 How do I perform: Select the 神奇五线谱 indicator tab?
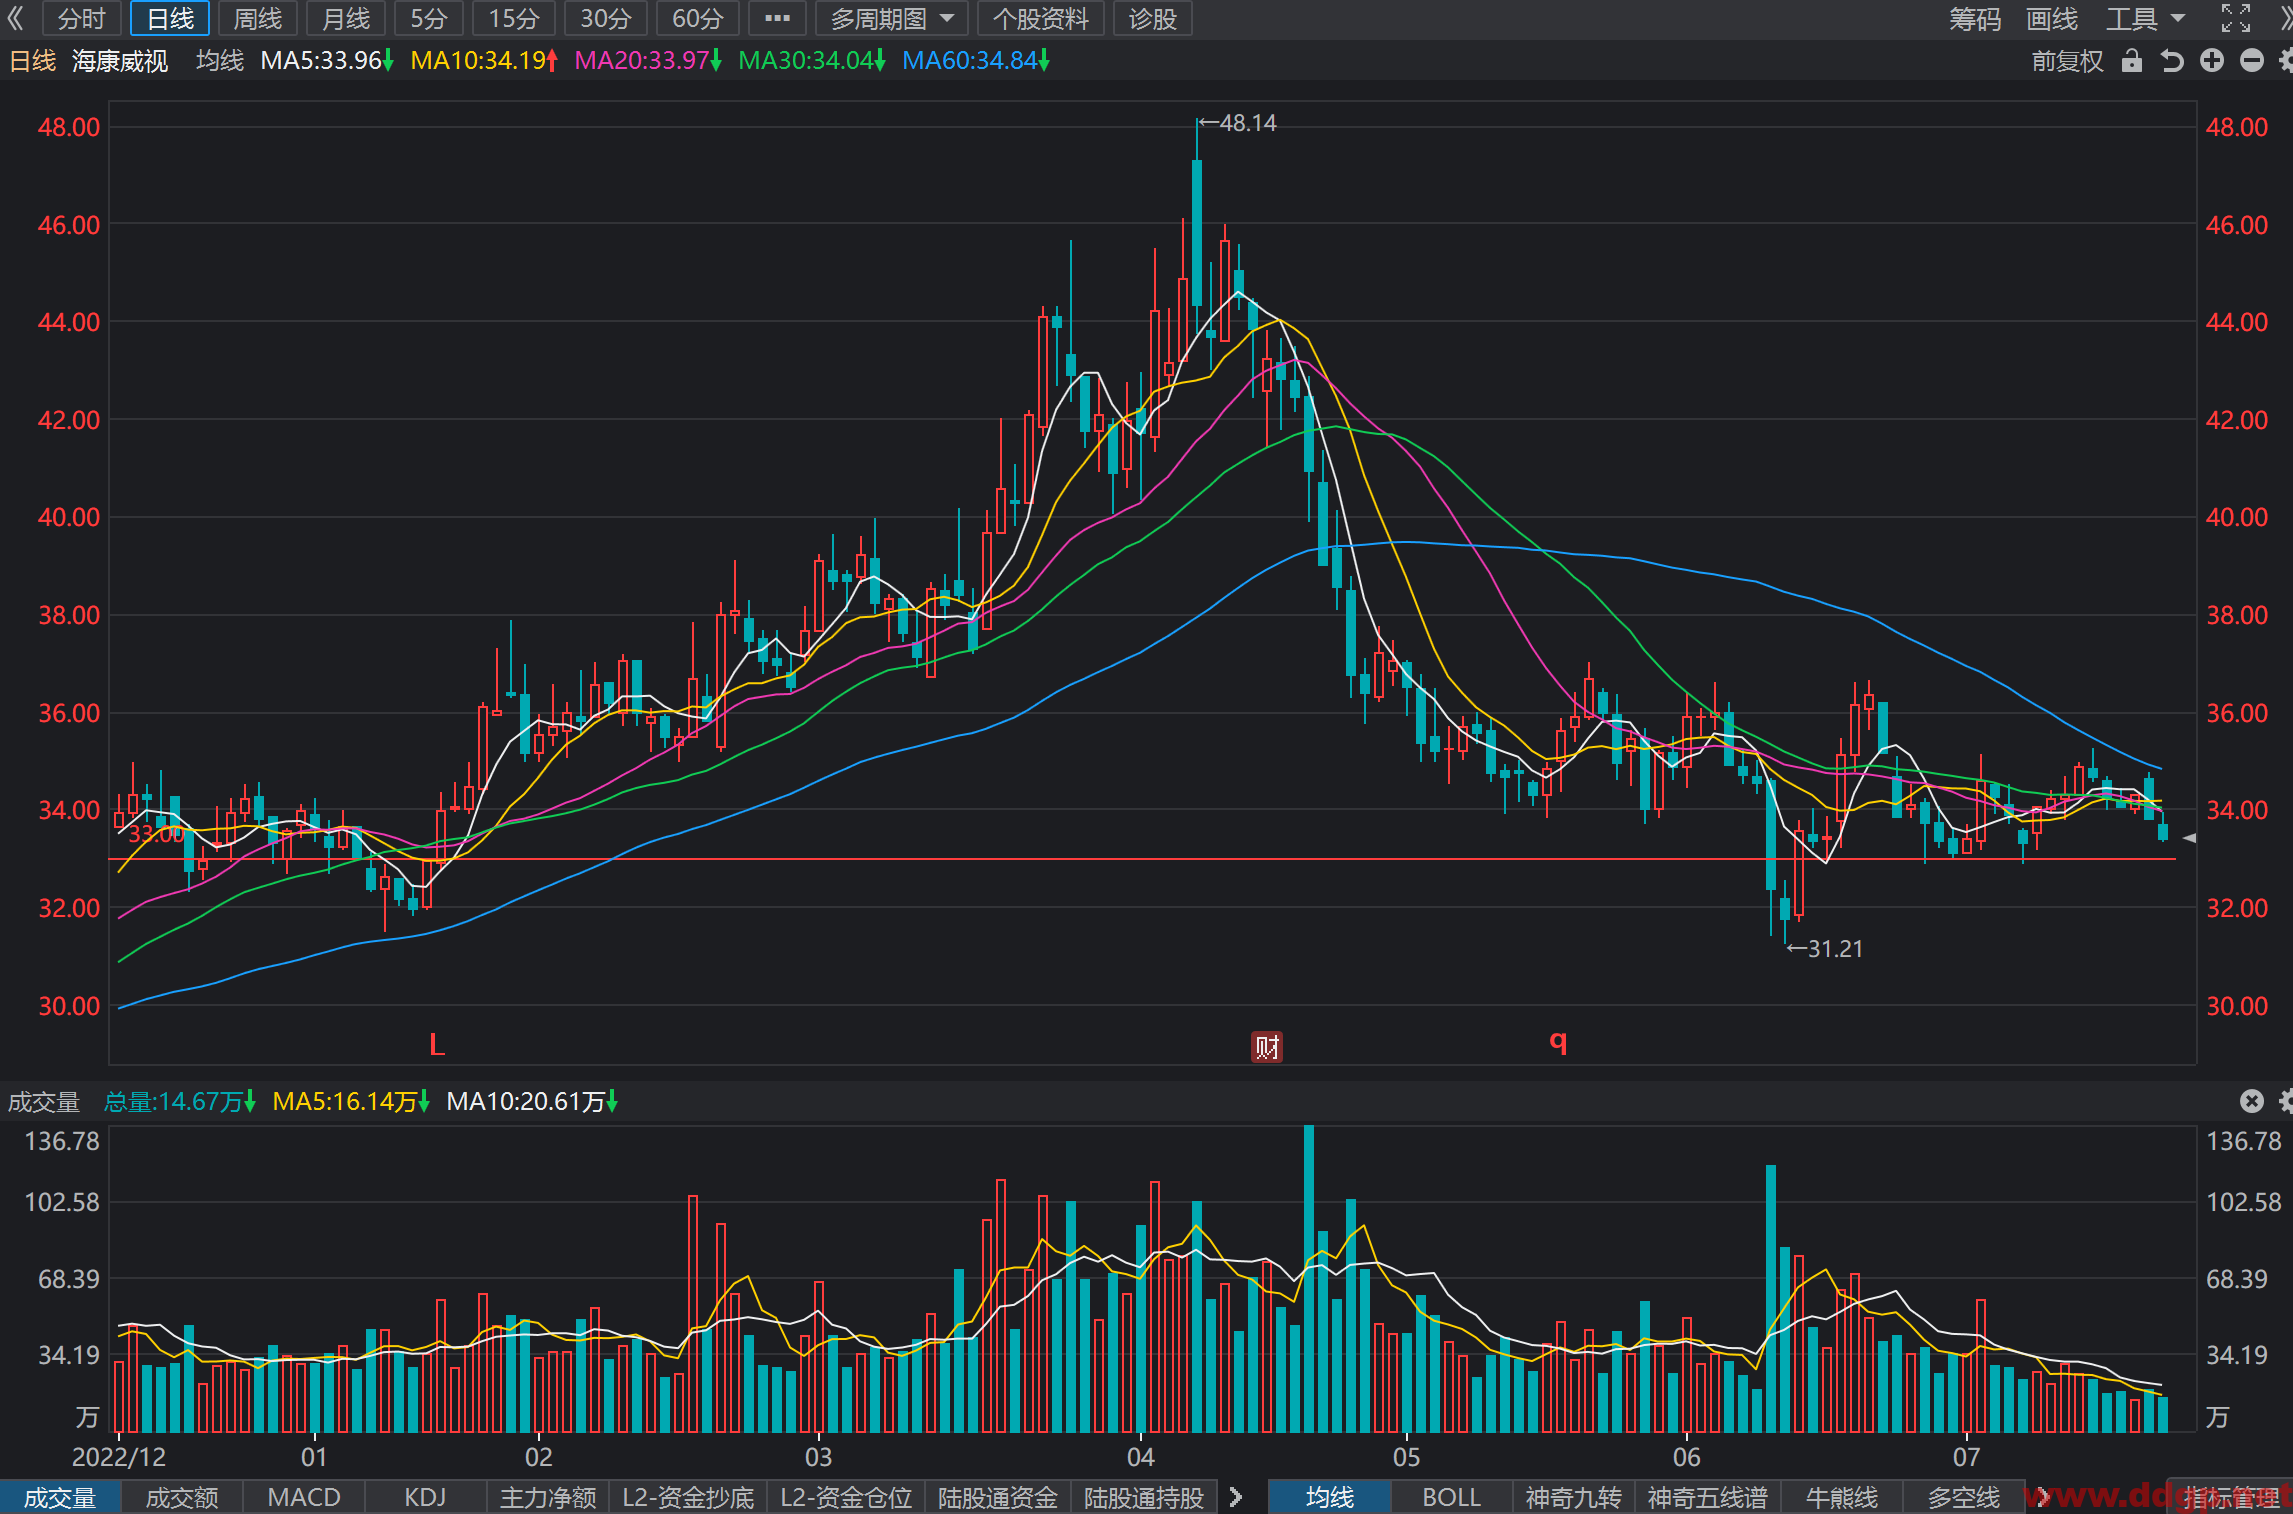click(x=1708, y=1497)
